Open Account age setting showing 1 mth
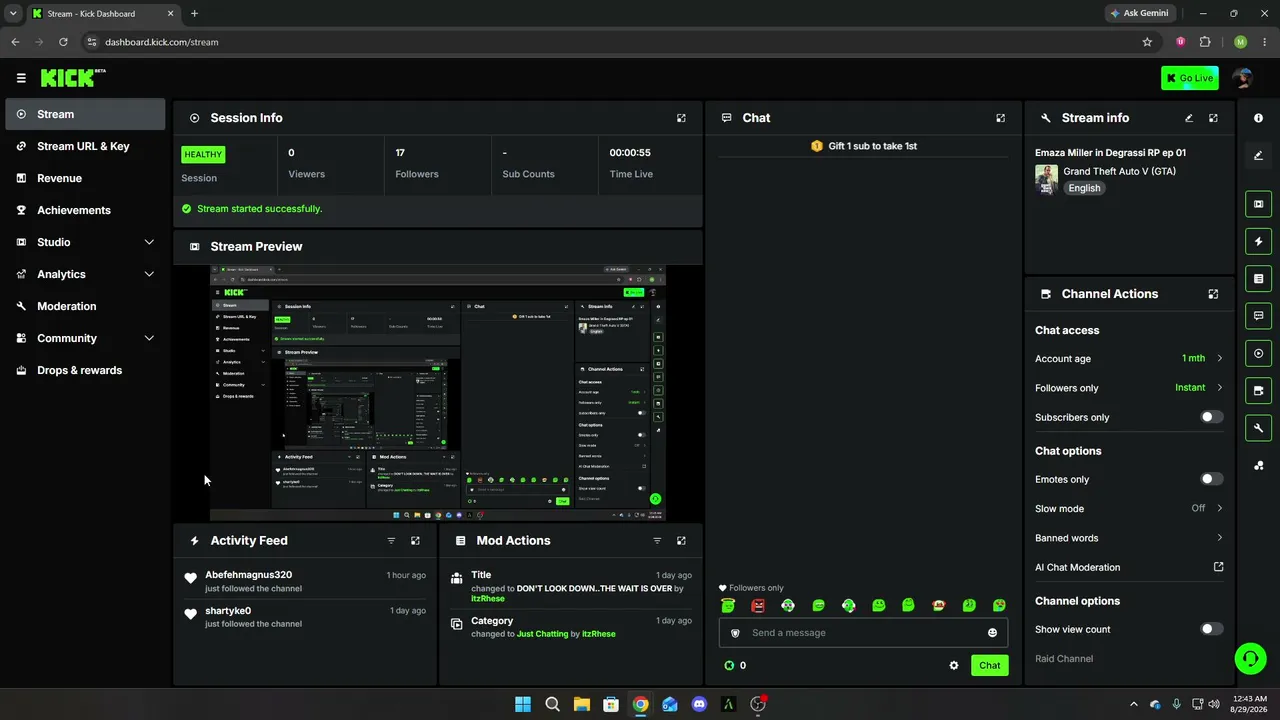 [x=1129, y=358]
